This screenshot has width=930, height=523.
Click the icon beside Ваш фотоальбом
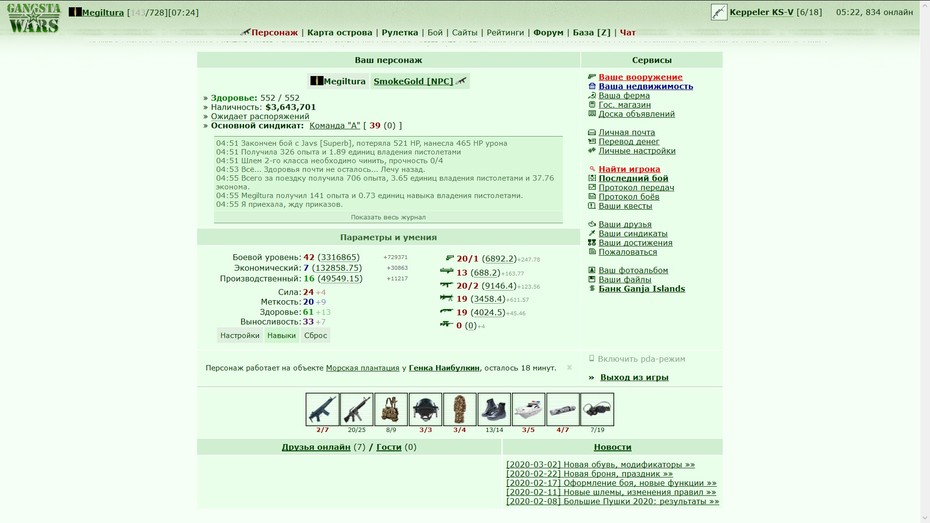(x=591, y=270)
